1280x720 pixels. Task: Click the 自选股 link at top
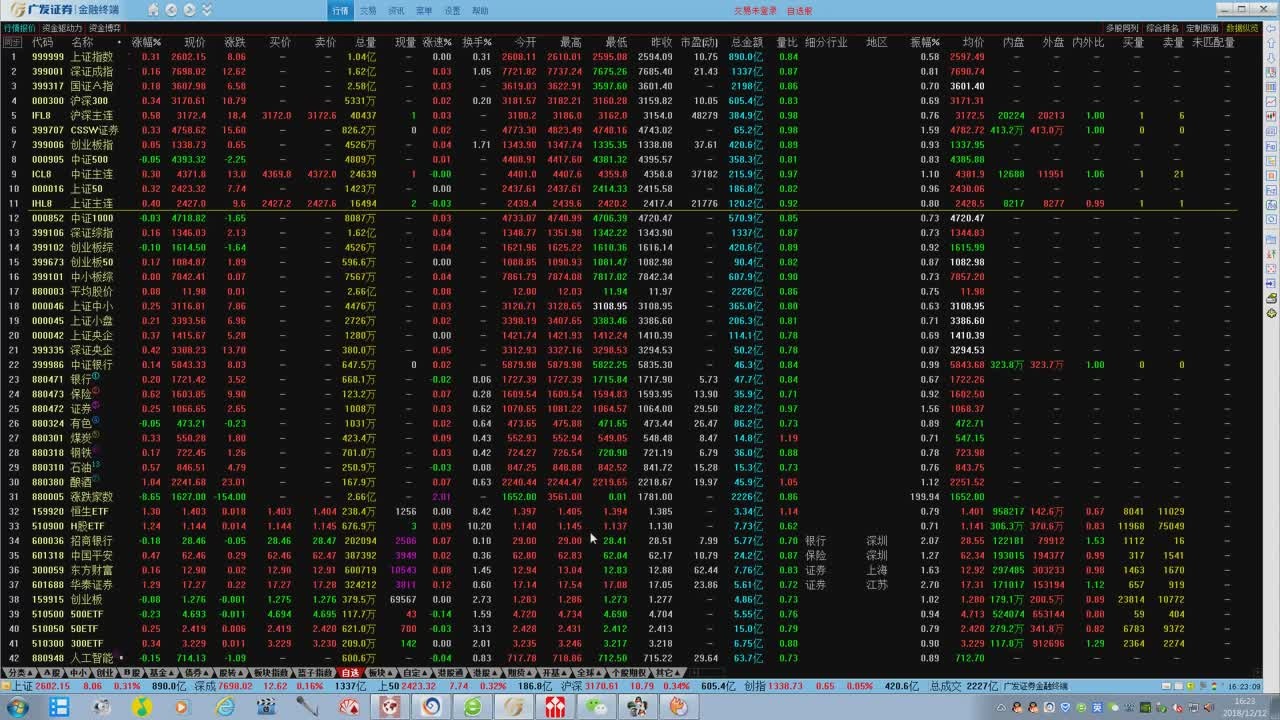pyautogui.click(x=799, y=10)
